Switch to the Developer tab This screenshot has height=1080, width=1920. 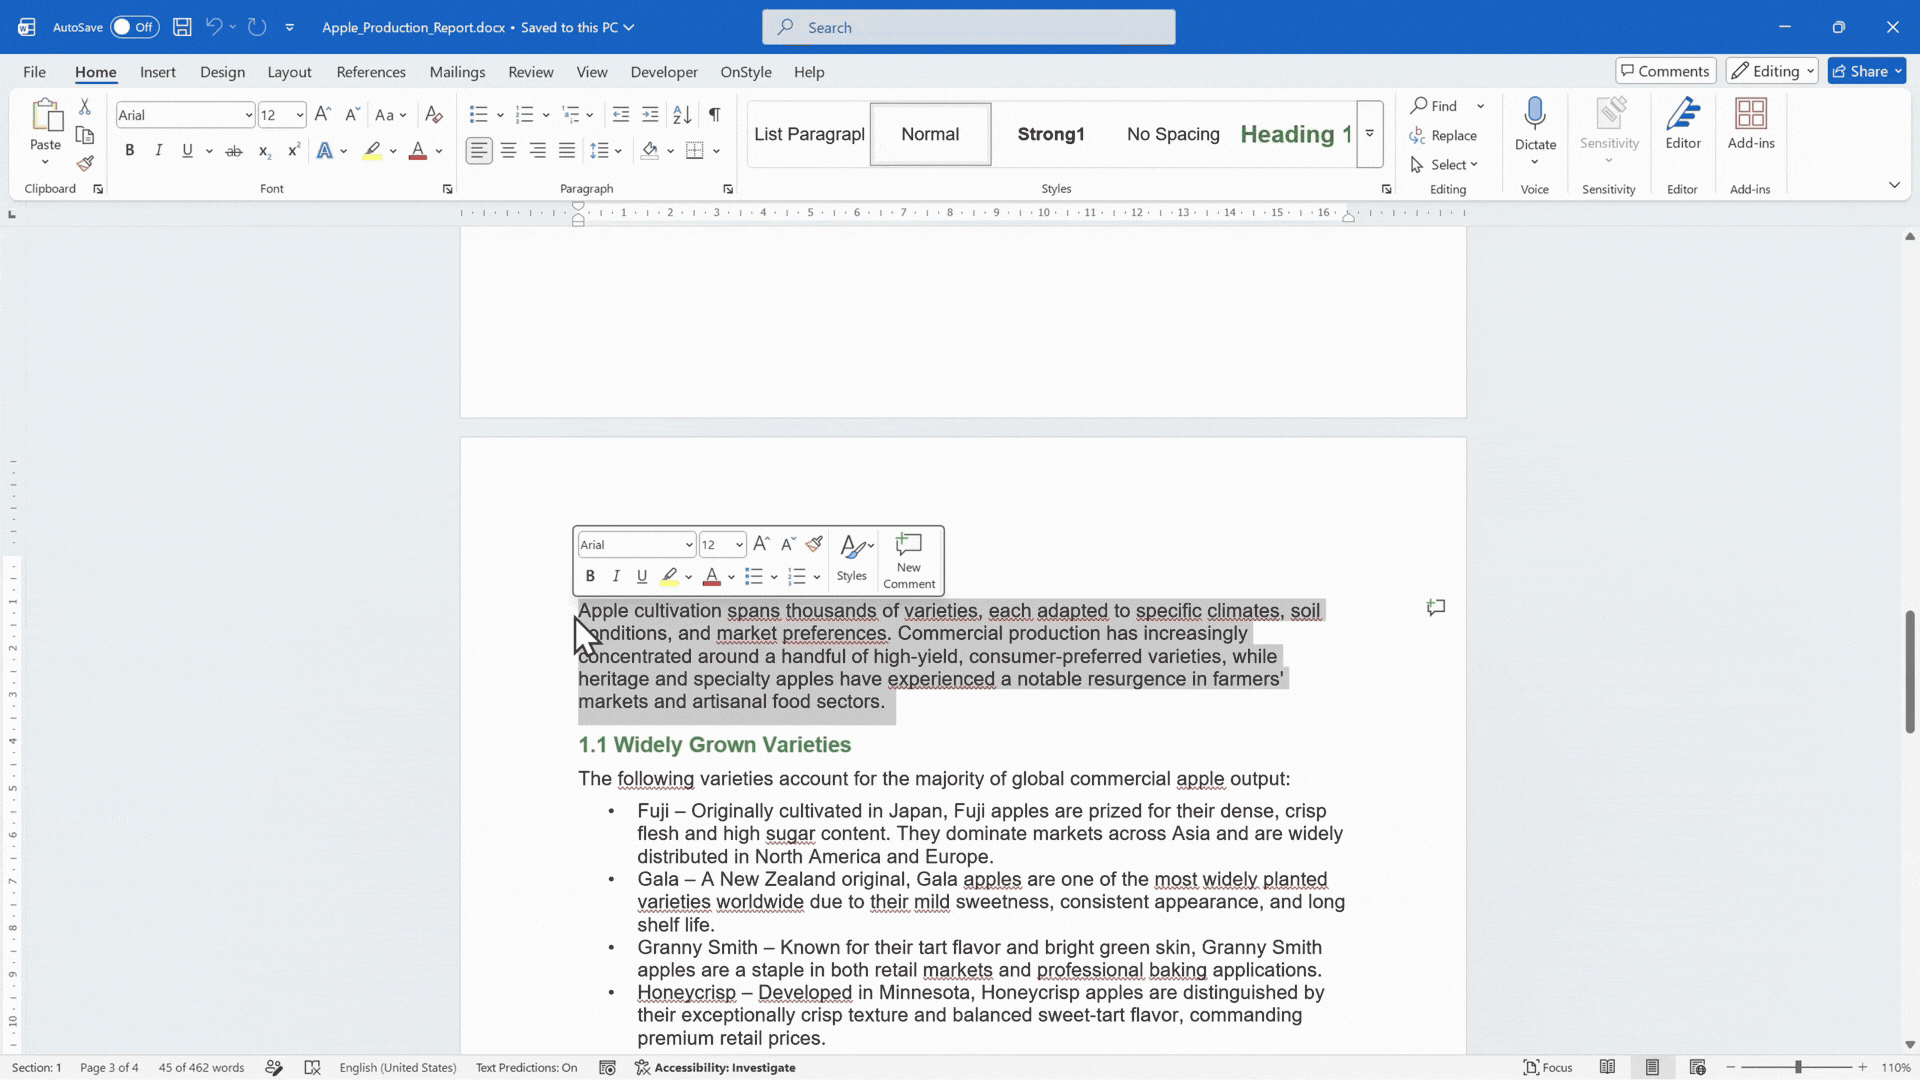click(x=664, y=72)
